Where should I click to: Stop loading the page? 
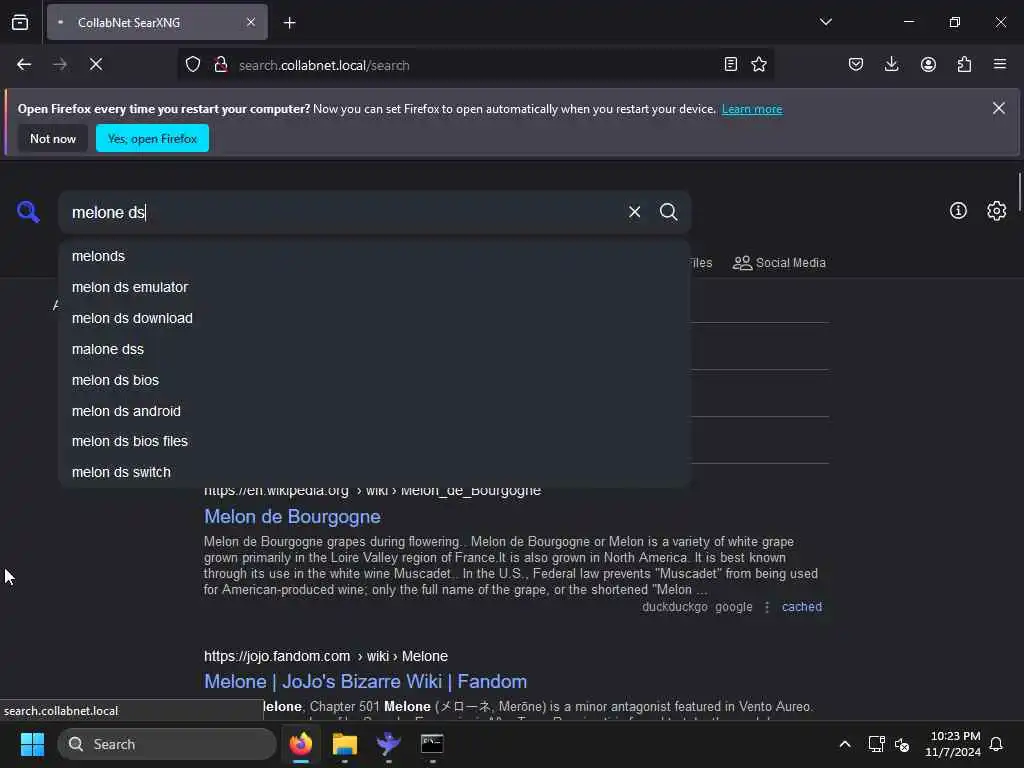[x=96, y=65]
